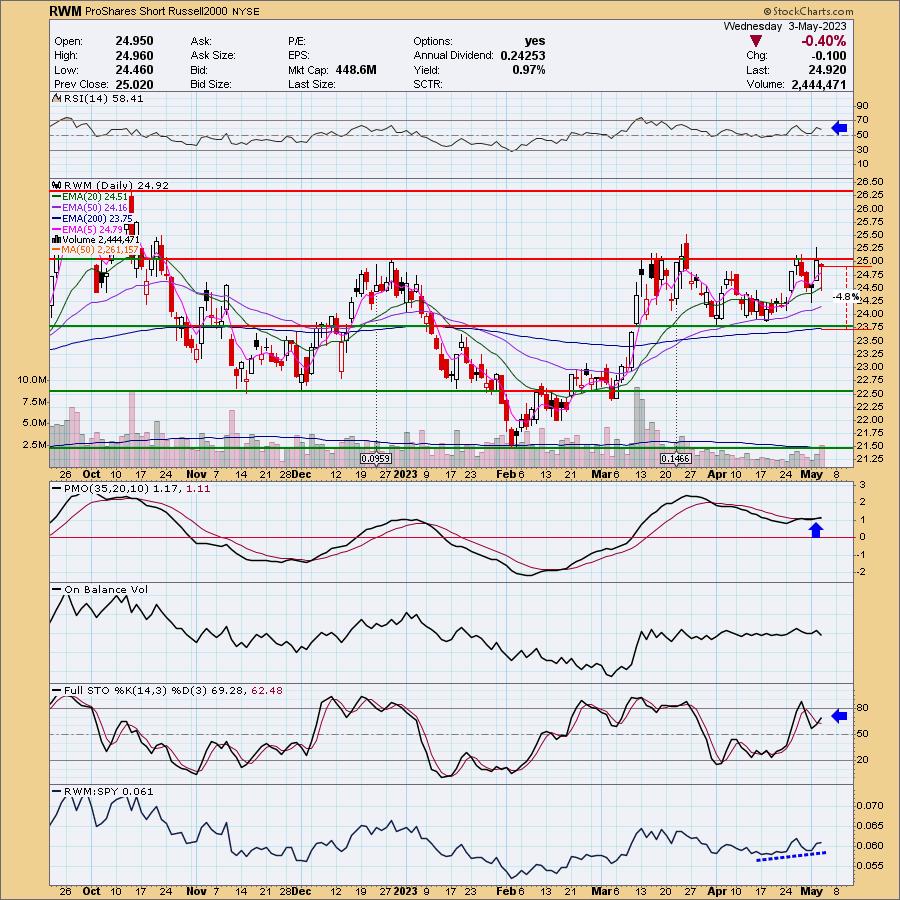Screen dimensions: 900x900
Task: Click the -4.8% stop-level label
Action: pyautogui.click(x=846, y=297)
